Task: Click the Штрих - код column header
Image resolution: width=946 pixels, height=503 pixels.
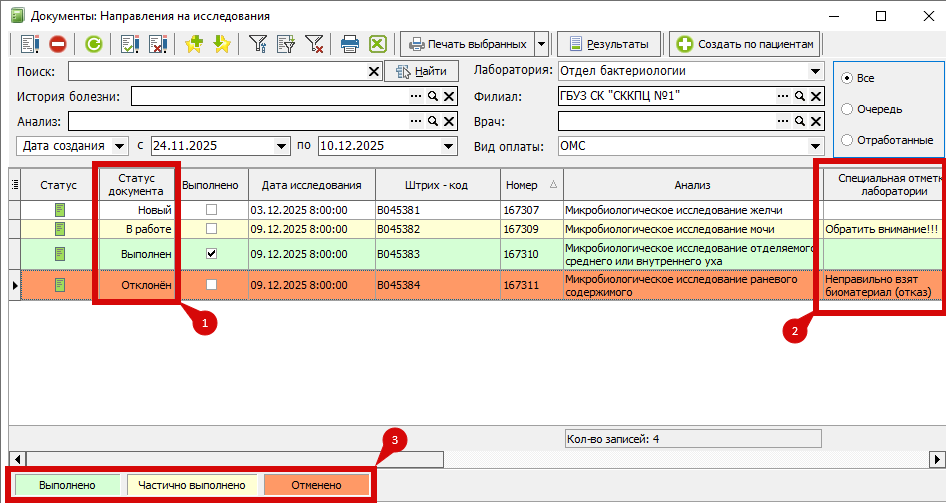Action: click(x=436, y=185)
